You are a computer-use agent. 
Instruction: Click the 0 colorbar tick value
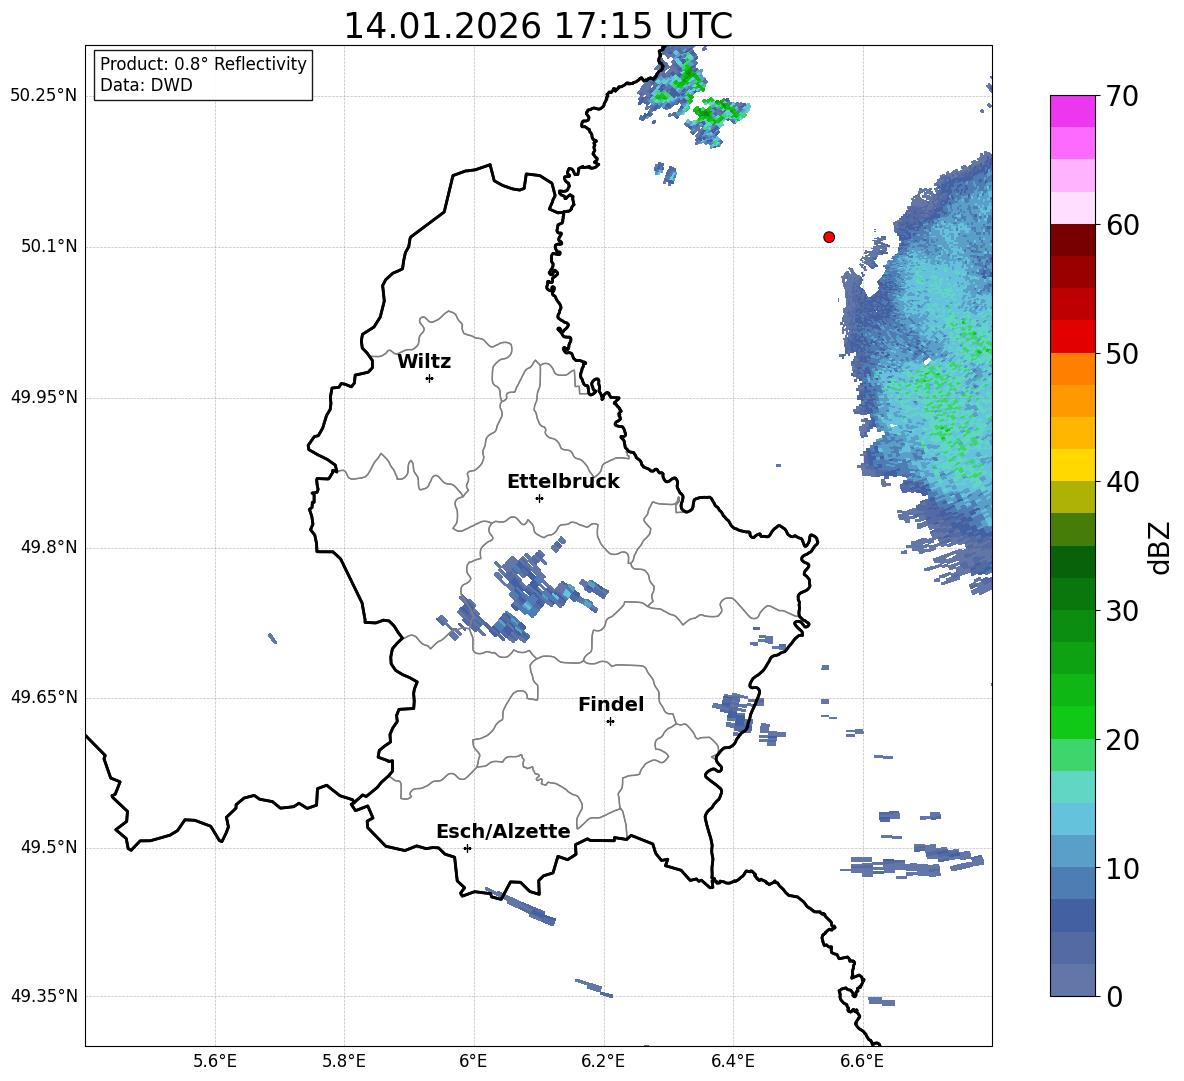1114,997
